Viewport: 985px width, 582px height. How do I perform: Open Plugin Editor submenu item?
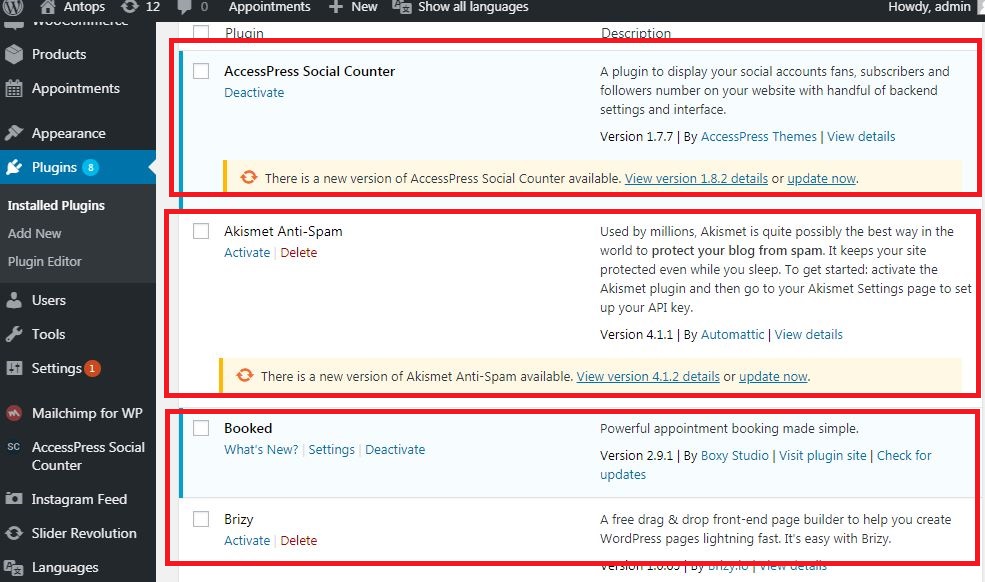coord(45,261)
